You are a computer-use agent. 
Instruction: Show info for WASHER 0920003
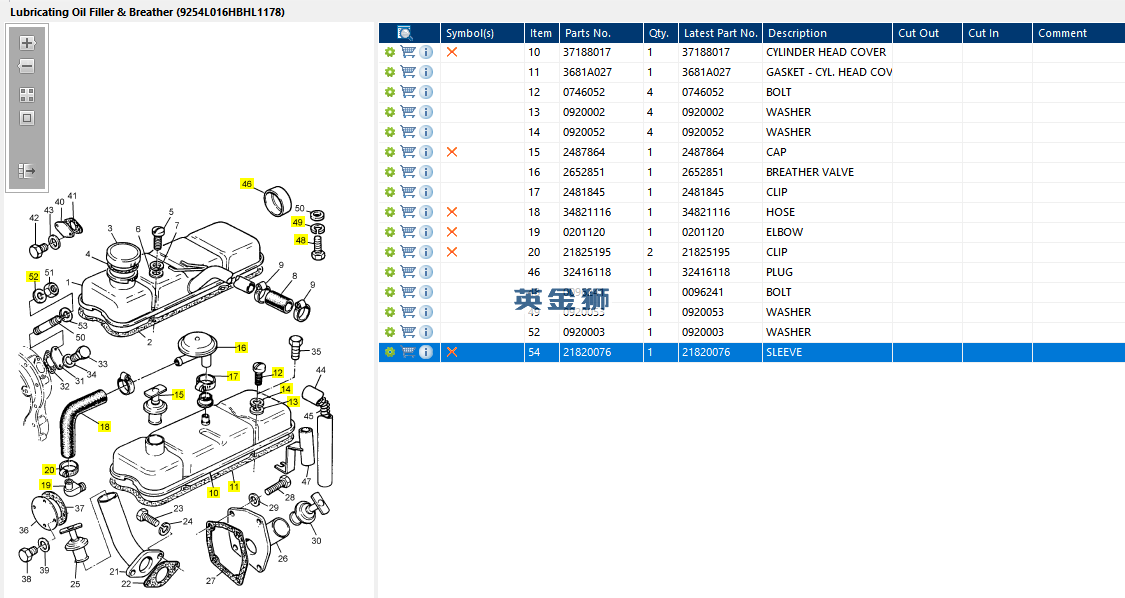tap(426, 332)
